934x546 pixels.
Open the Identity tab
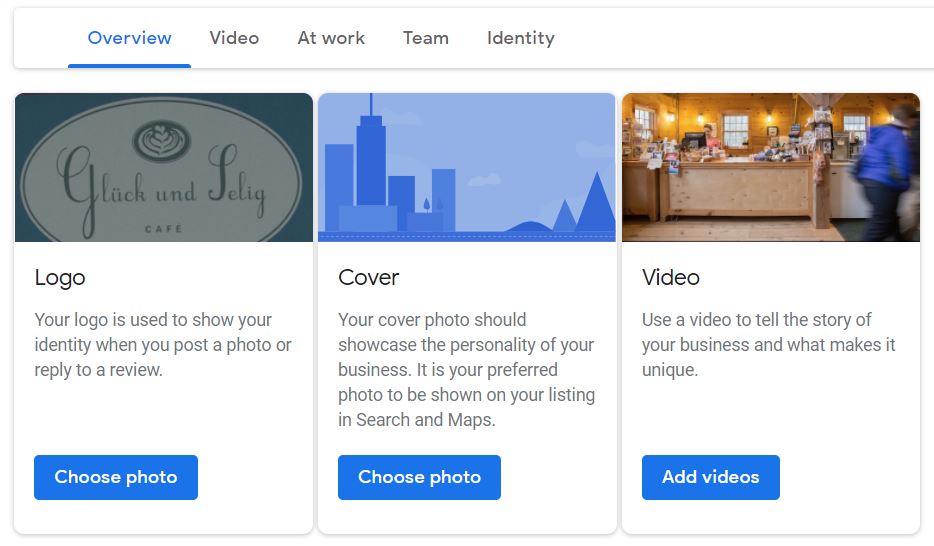(520, 38)
